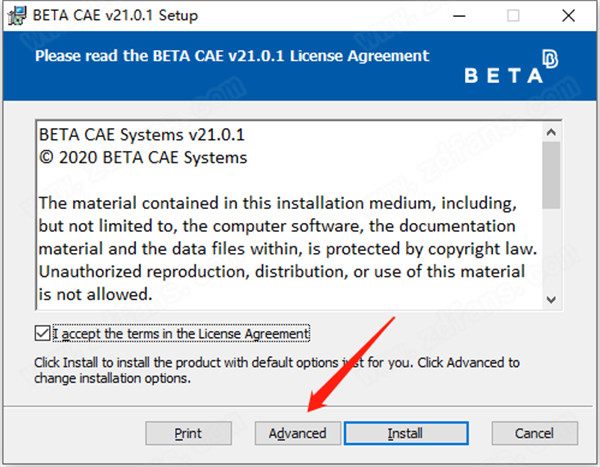This screenshot has height=467, width=600.
Task: Click the 'Please read the BETA CAE' banner heading
Action: [x=232, y=56]
